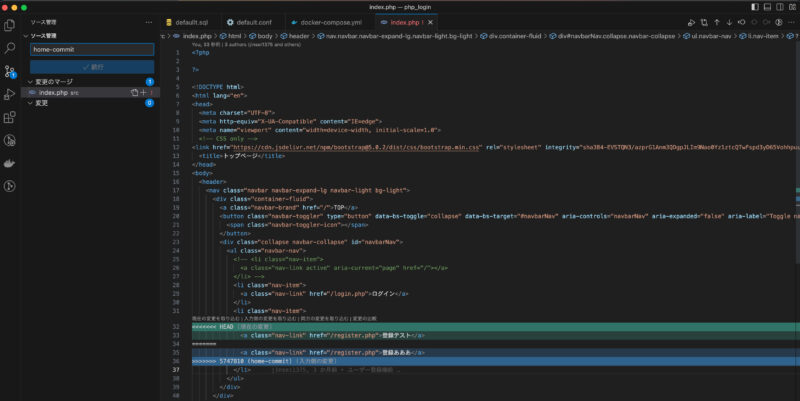The width and height of the screenshot is (800, 401).
Task: Click 変更の比較 code lens
Action: (364, 318)
